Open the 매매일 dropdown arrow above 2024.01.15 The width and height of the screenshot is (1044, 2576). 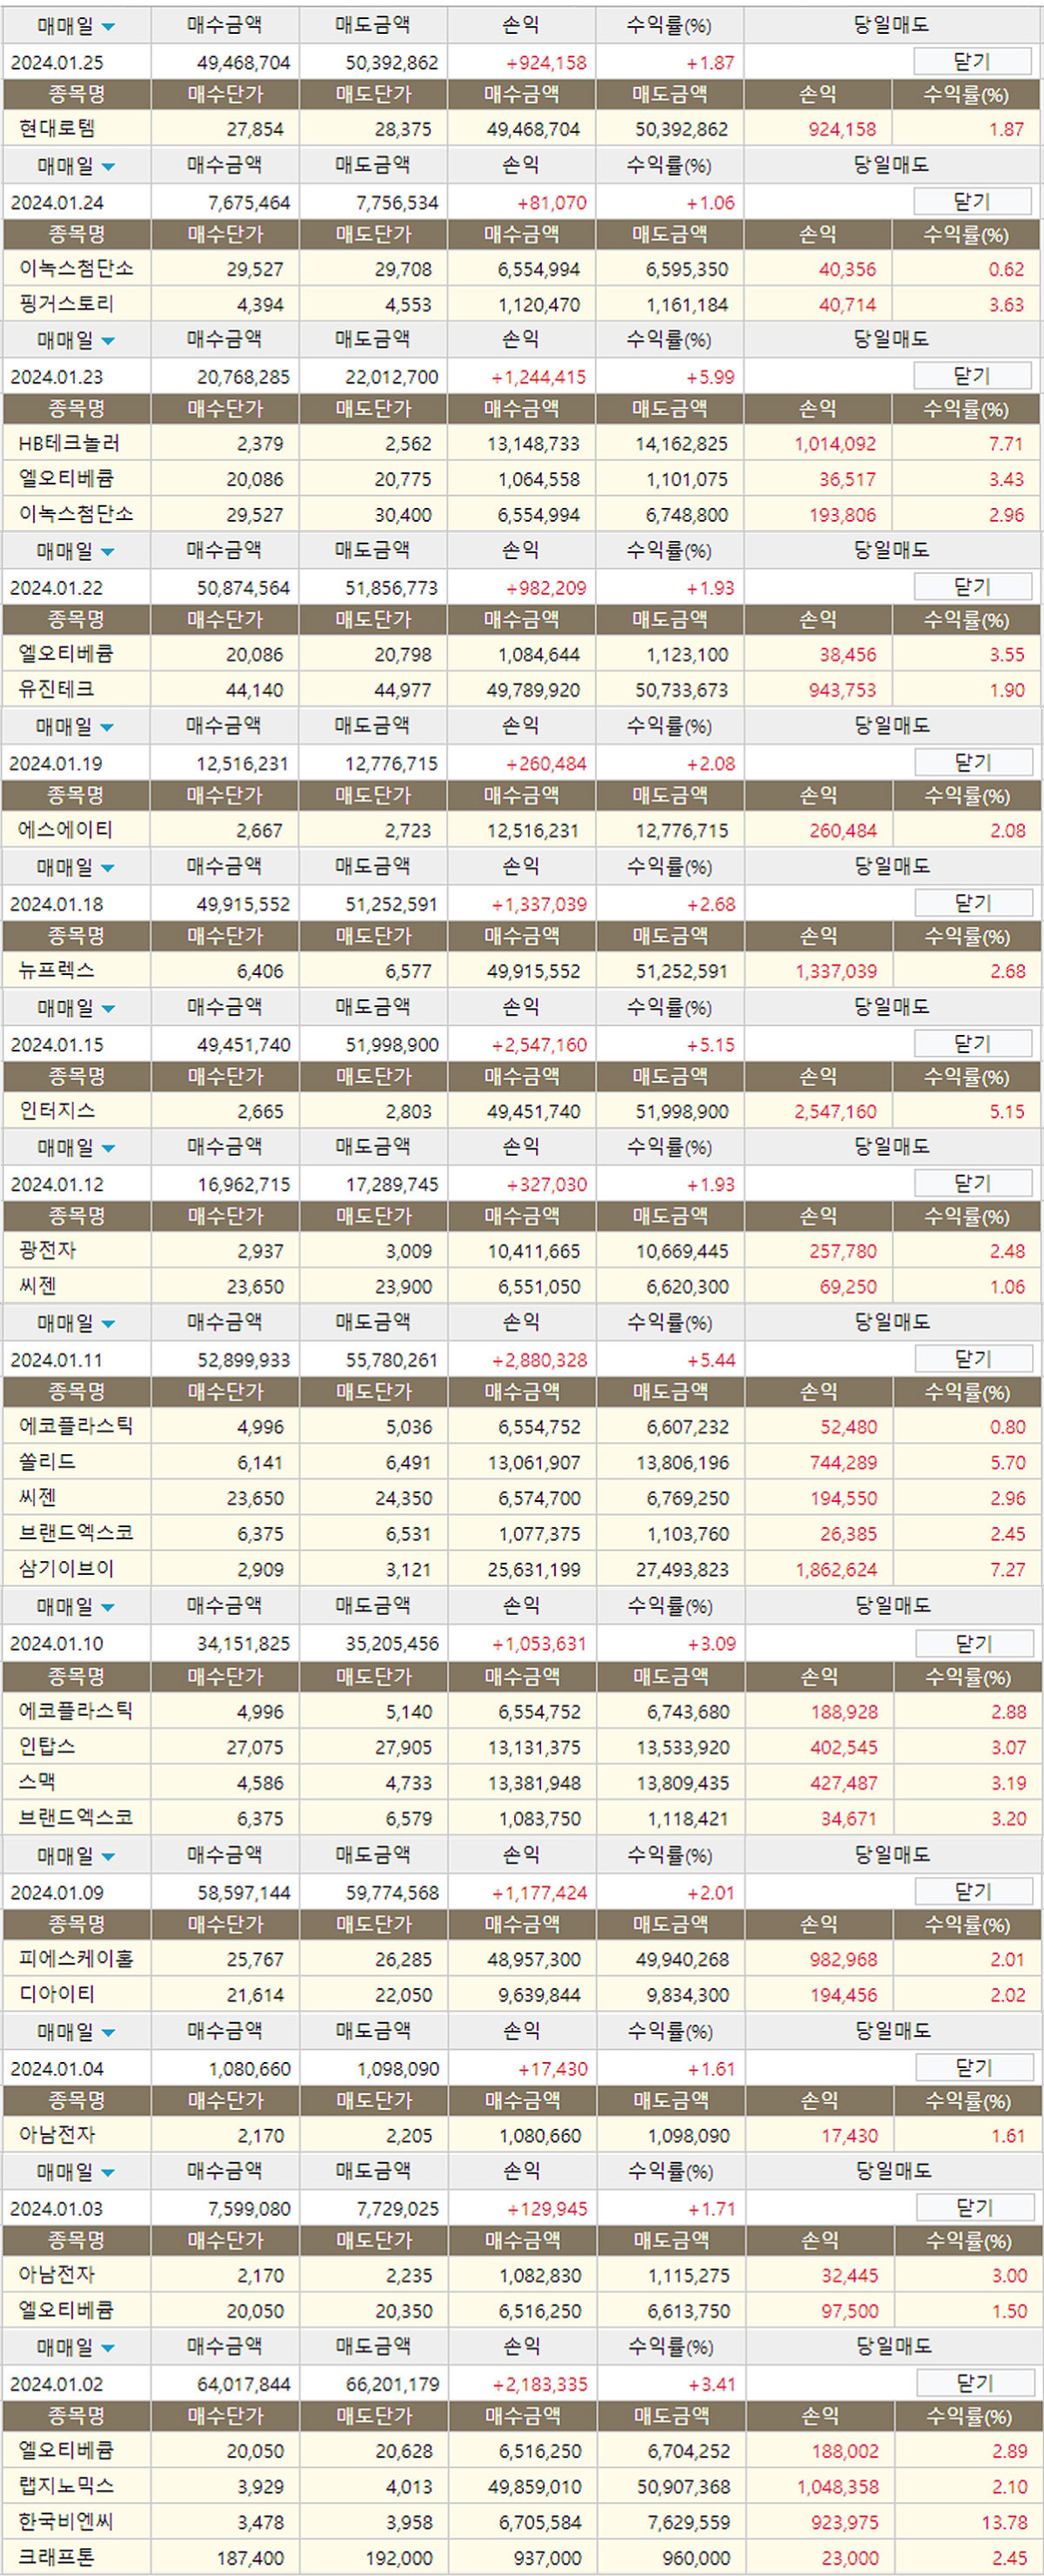point(108,1009)
